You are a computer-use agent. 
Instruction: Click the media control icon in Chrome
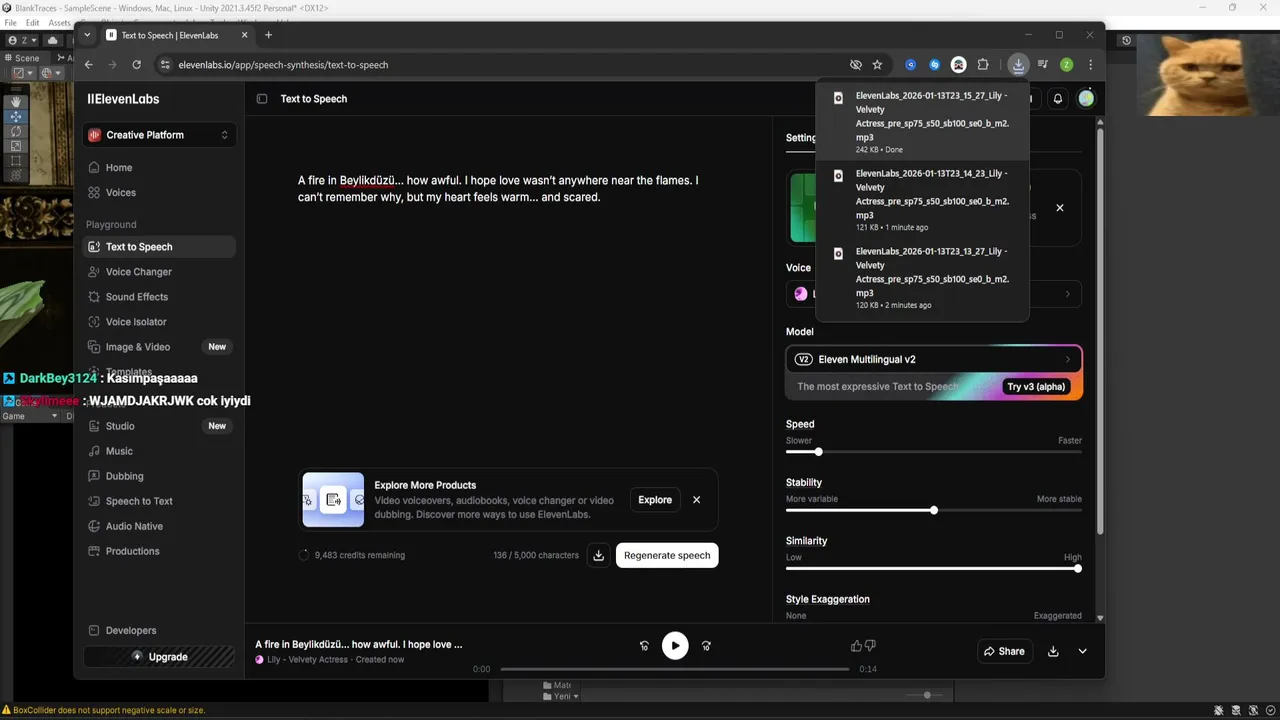pyautogui.click(x=1043, y=65)
